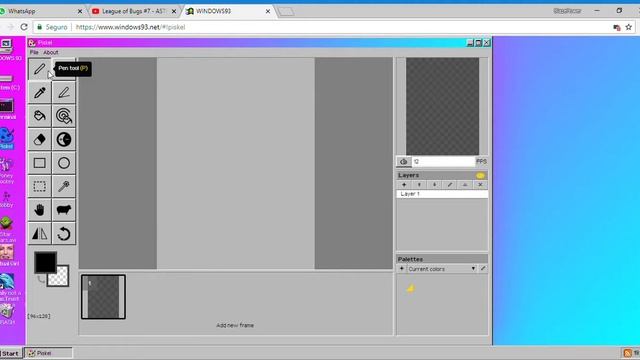Toggle onion skin button beside FPS
This screenshot has width=640, height=360.
tap(404, 162)
